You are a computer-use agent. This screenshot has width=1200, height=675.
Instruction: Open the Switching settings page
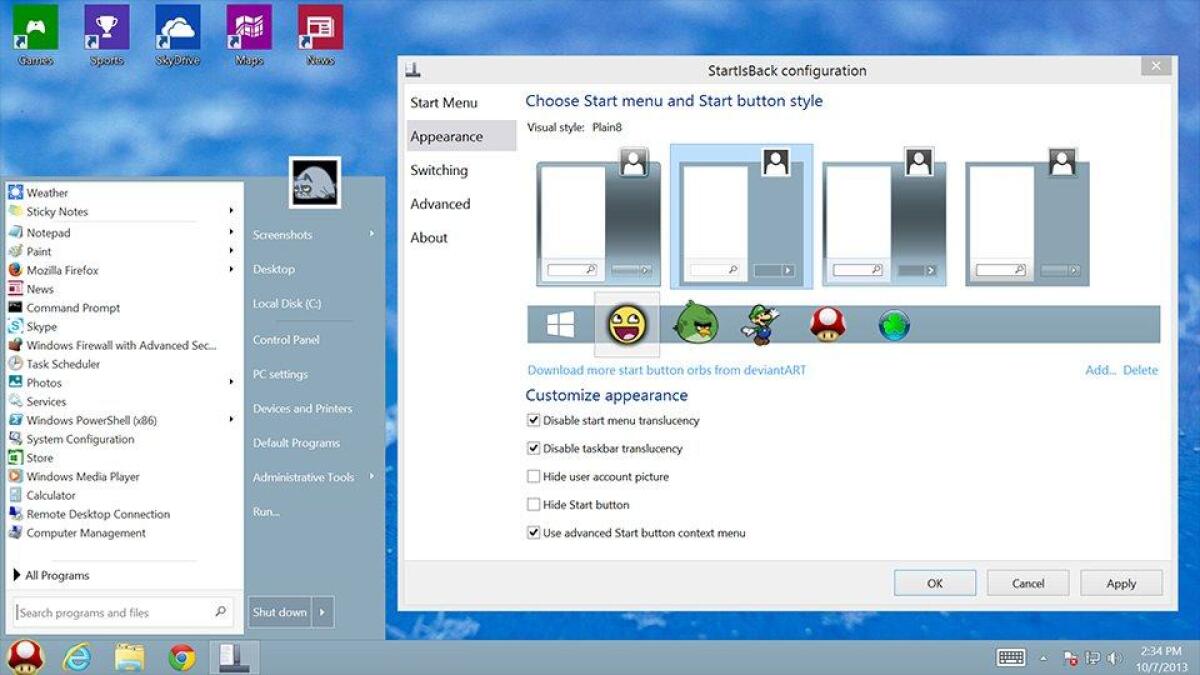(x=439, y=170)
